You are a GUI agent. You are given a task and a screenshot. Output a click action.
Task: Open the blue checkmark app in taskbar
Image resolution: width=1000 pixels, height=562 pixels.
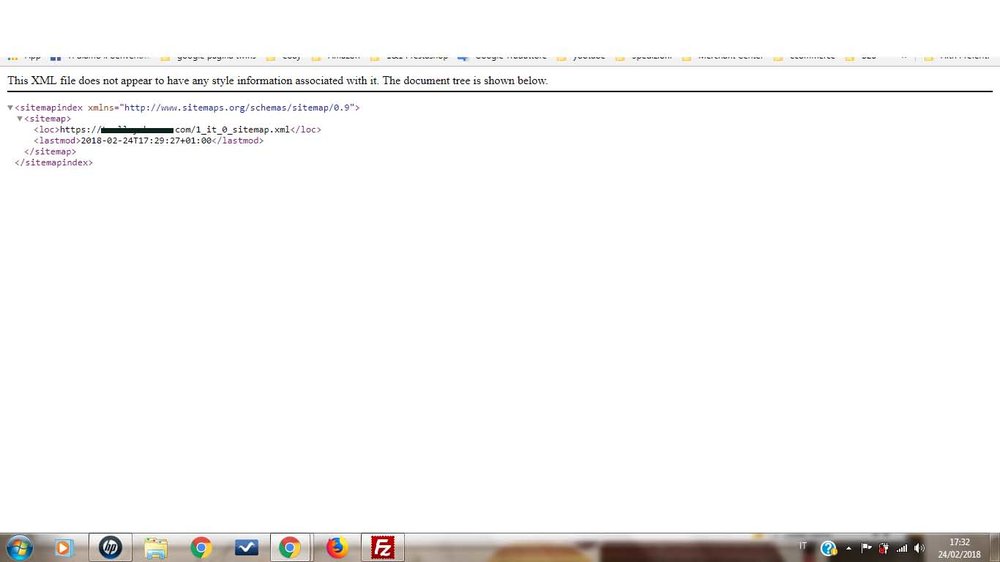(246, 548)
